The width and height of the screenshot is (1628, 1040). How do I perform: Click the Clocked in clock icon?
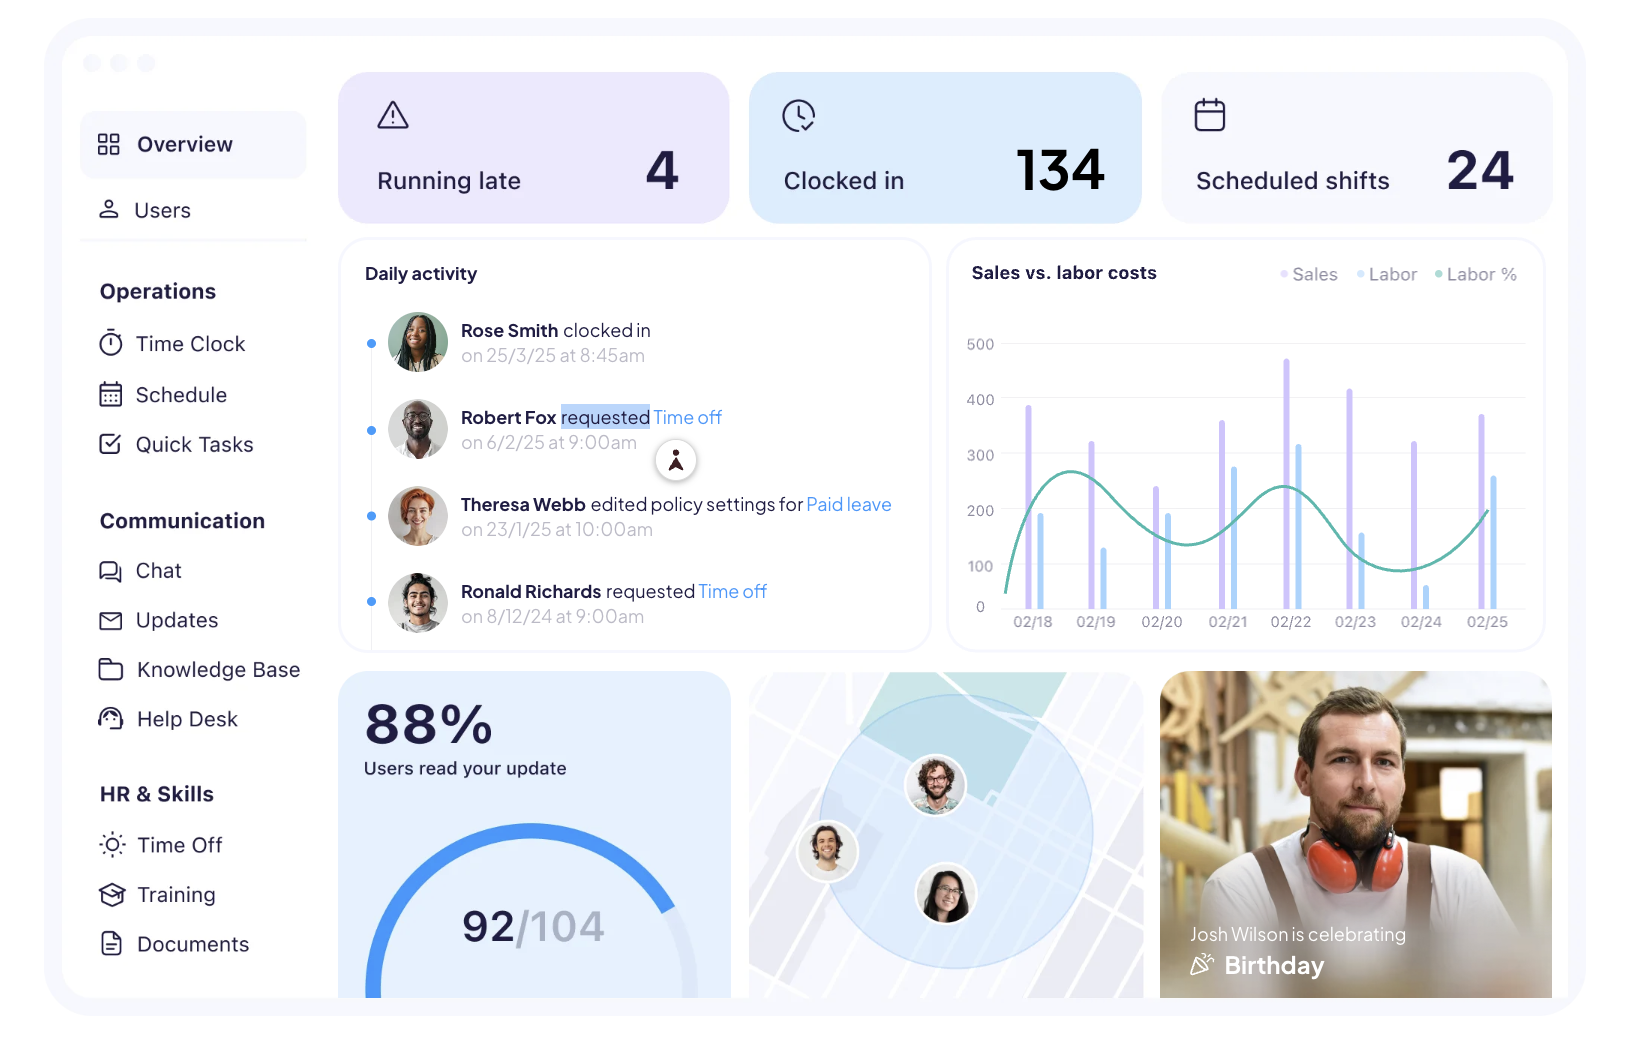(798, 115)
